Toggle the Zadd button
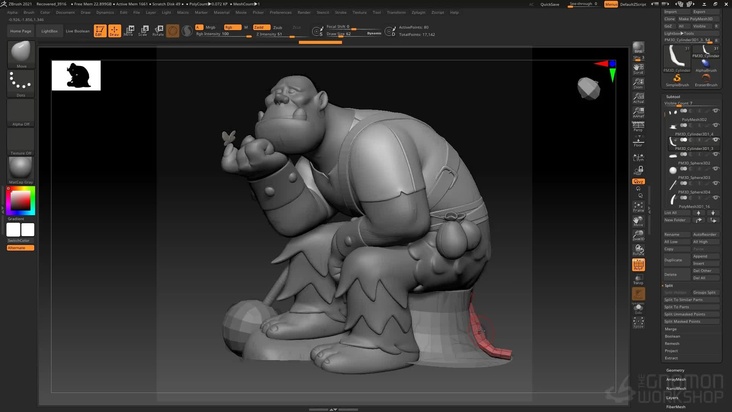732x412 pixels. pos(261,27)
